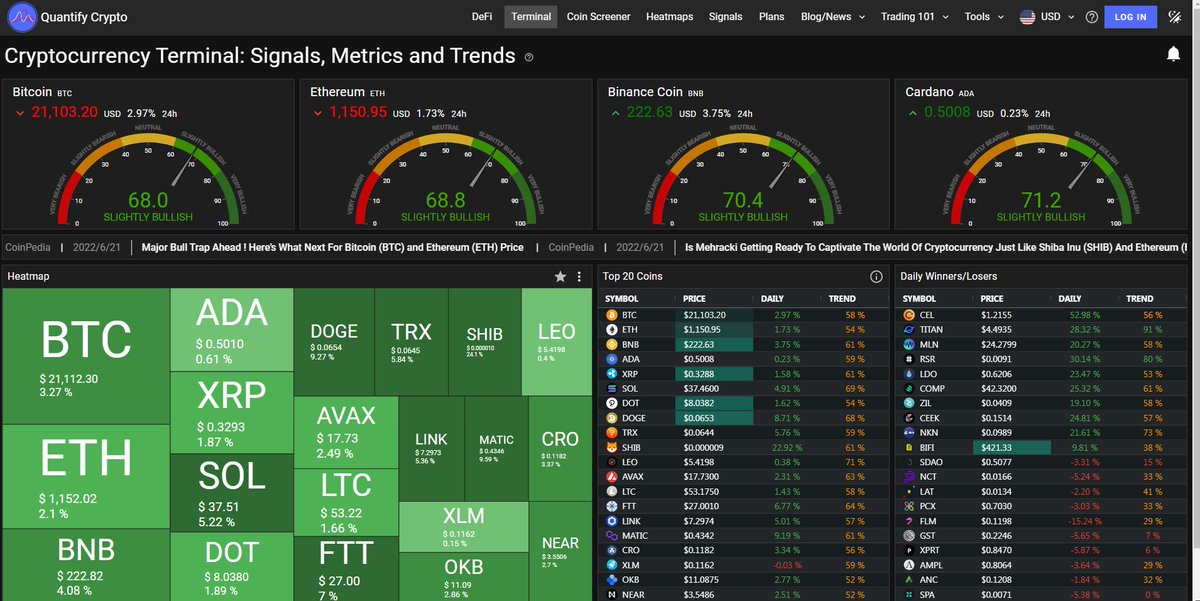Open the Major Bull Trap Ahead headline
Screen dimensions: 1200x601
(x=330, y=247)
